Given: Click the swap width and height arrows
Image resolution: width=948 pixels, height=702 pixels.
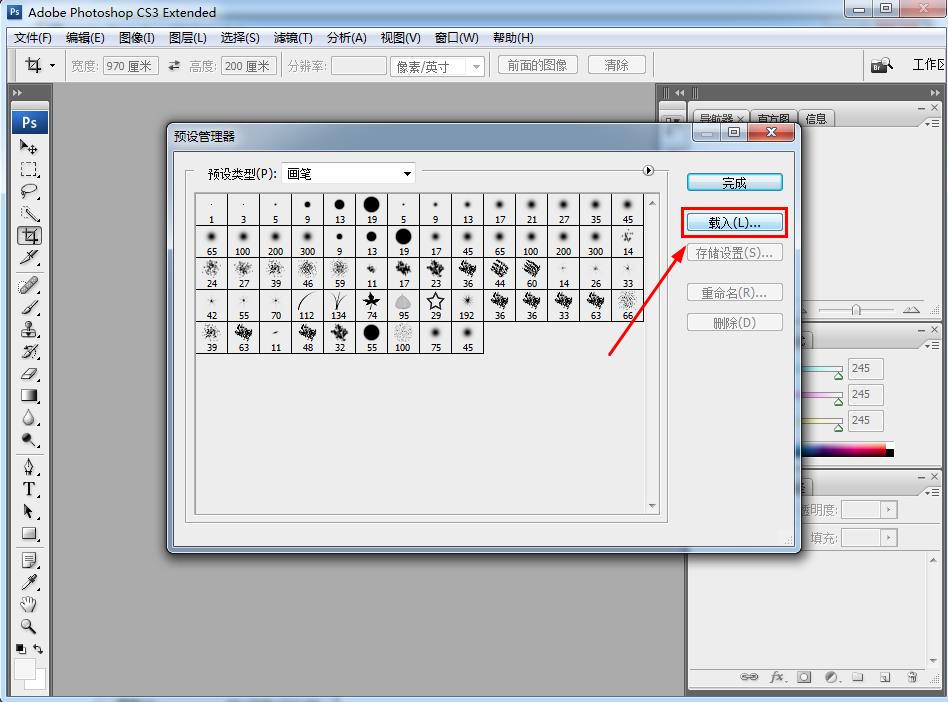Looking at the screenshot, I should (174, 66).
